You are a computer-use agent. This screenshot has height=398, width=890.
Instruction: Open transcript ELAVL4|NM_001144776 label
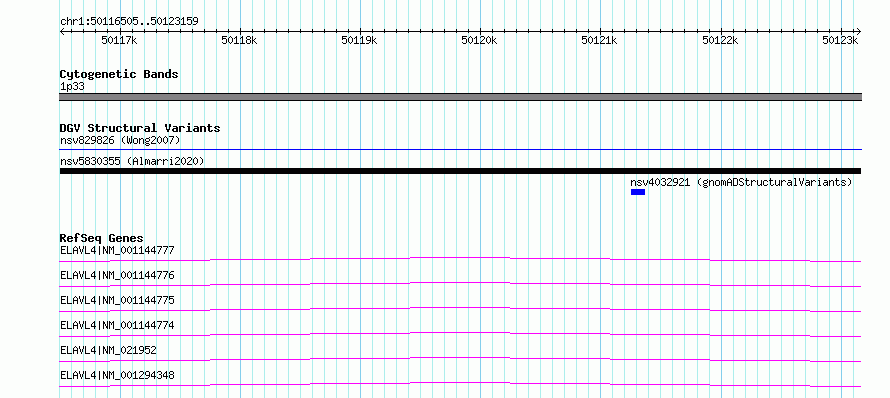(x=117, y=275)
